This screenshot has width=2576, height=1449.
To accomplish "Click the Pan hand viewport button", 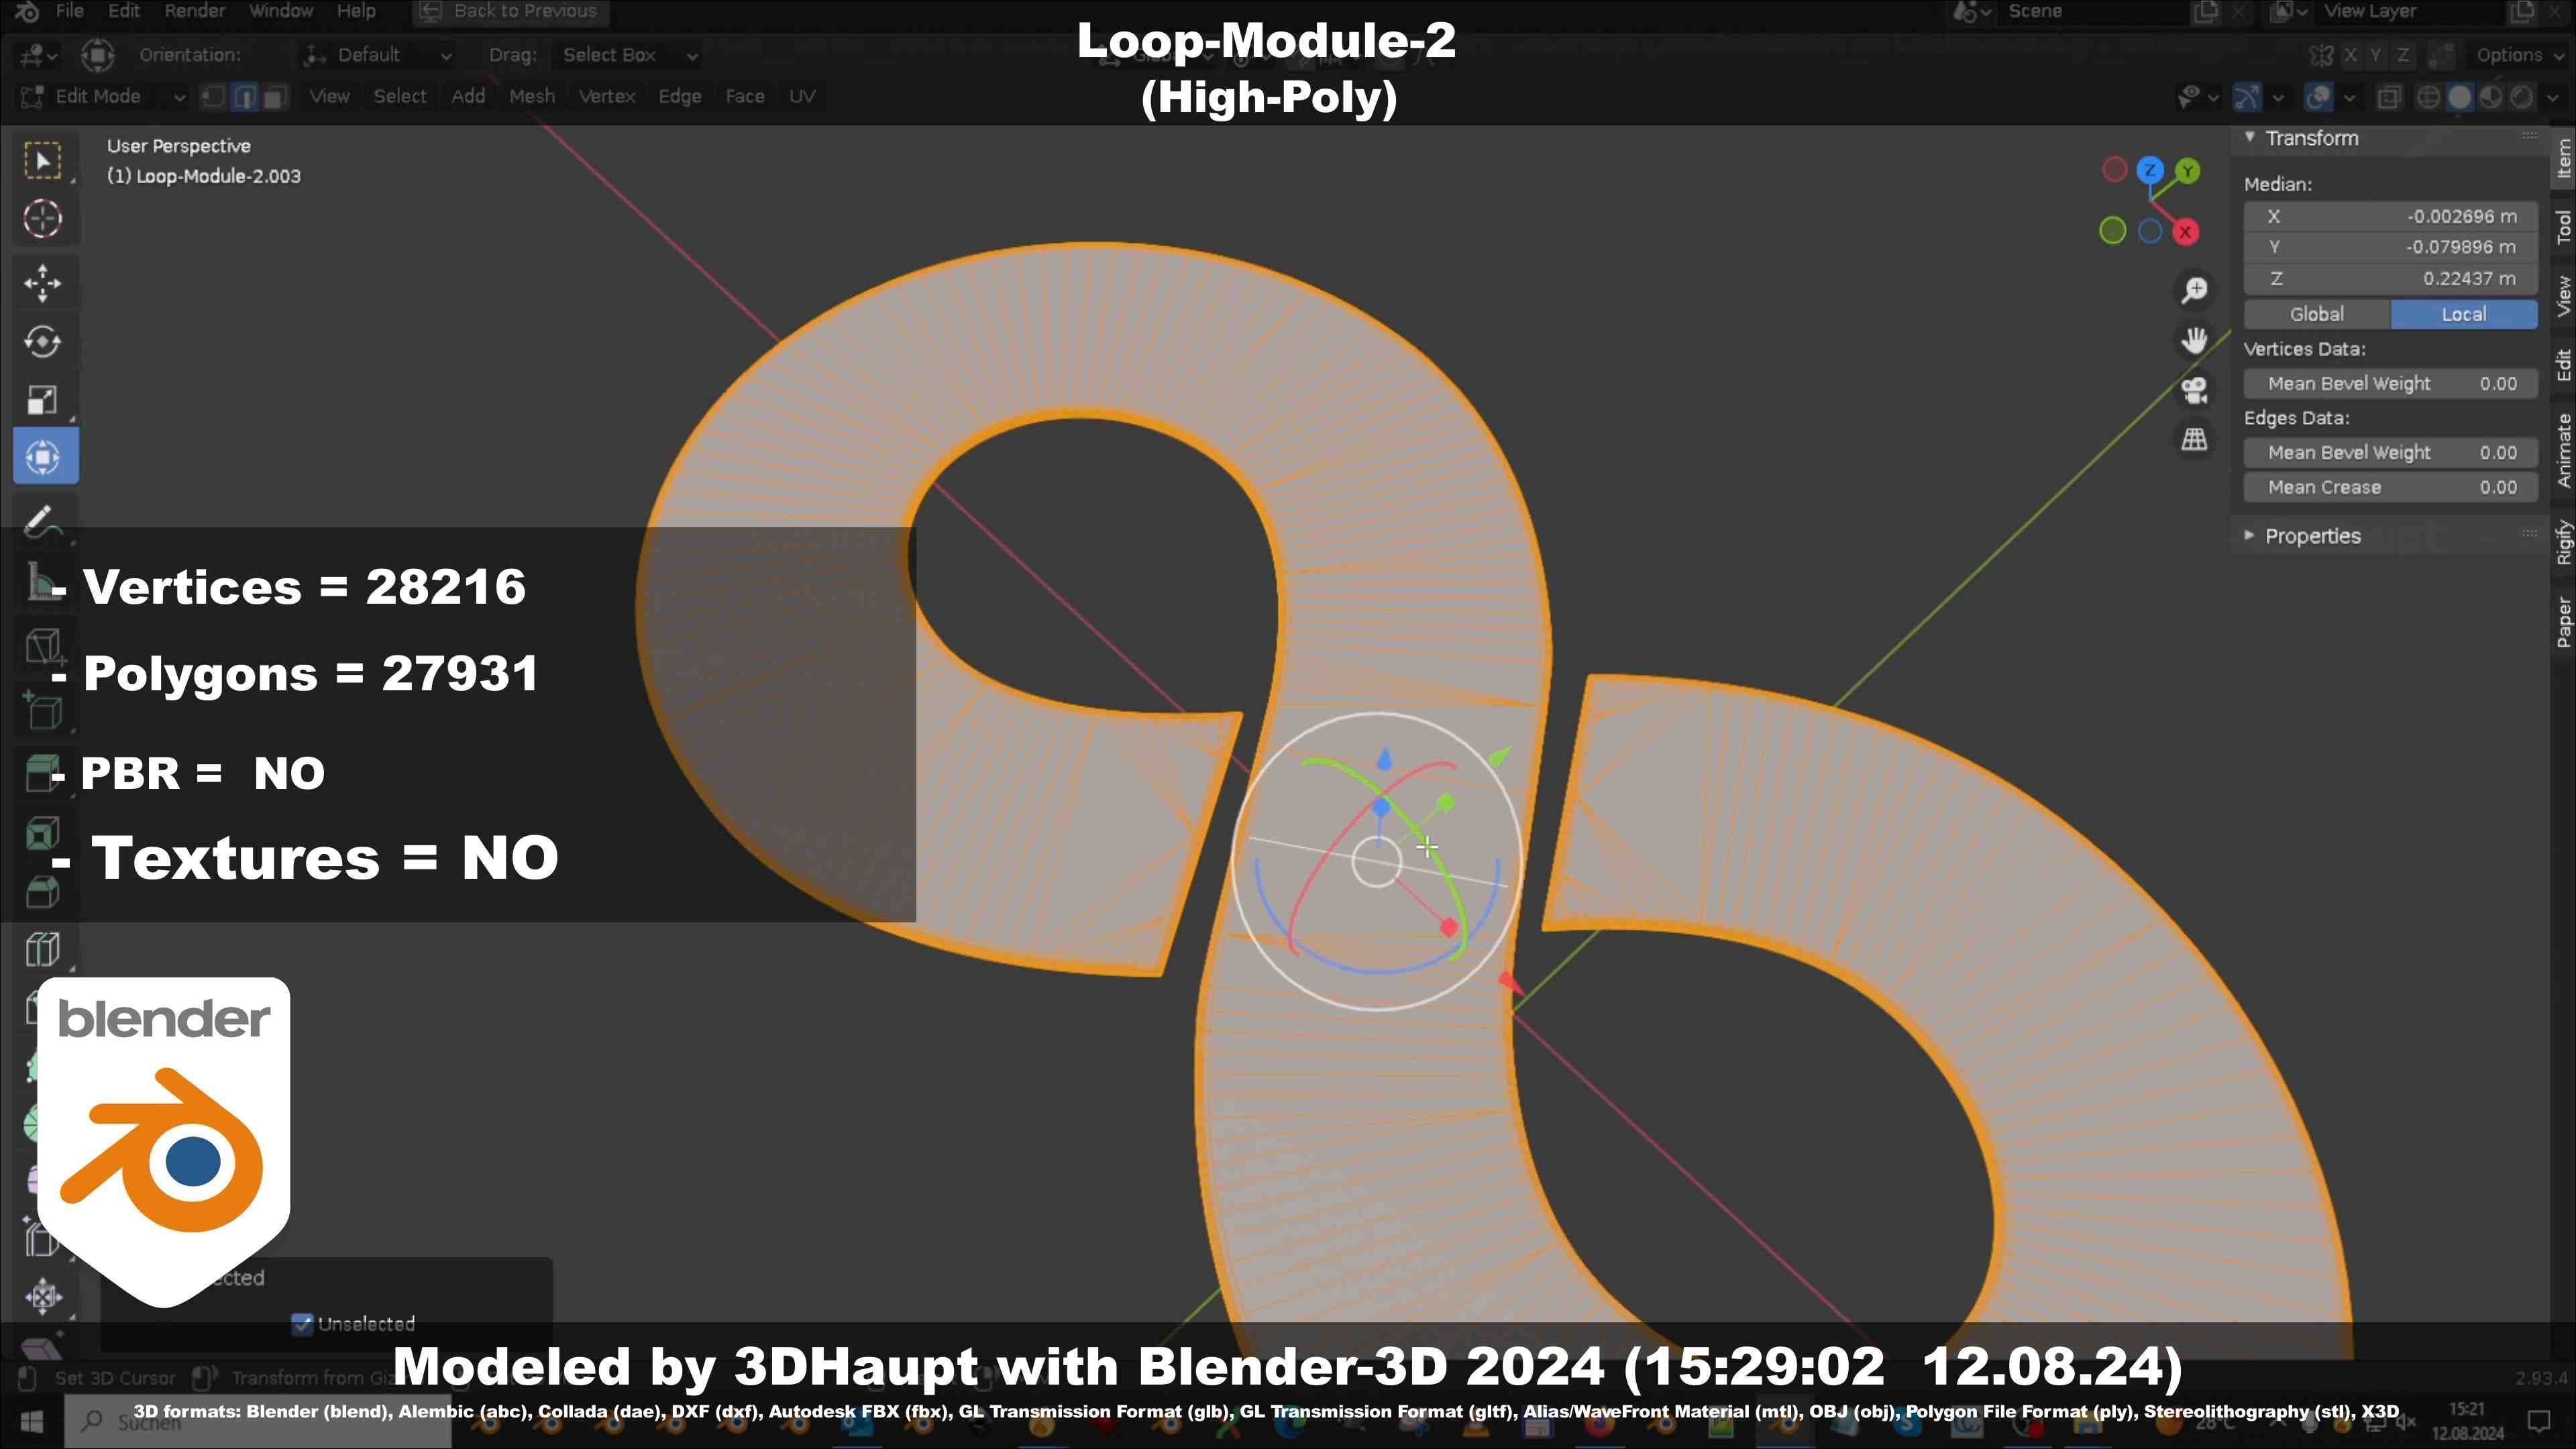I will tap(2194, 340).
